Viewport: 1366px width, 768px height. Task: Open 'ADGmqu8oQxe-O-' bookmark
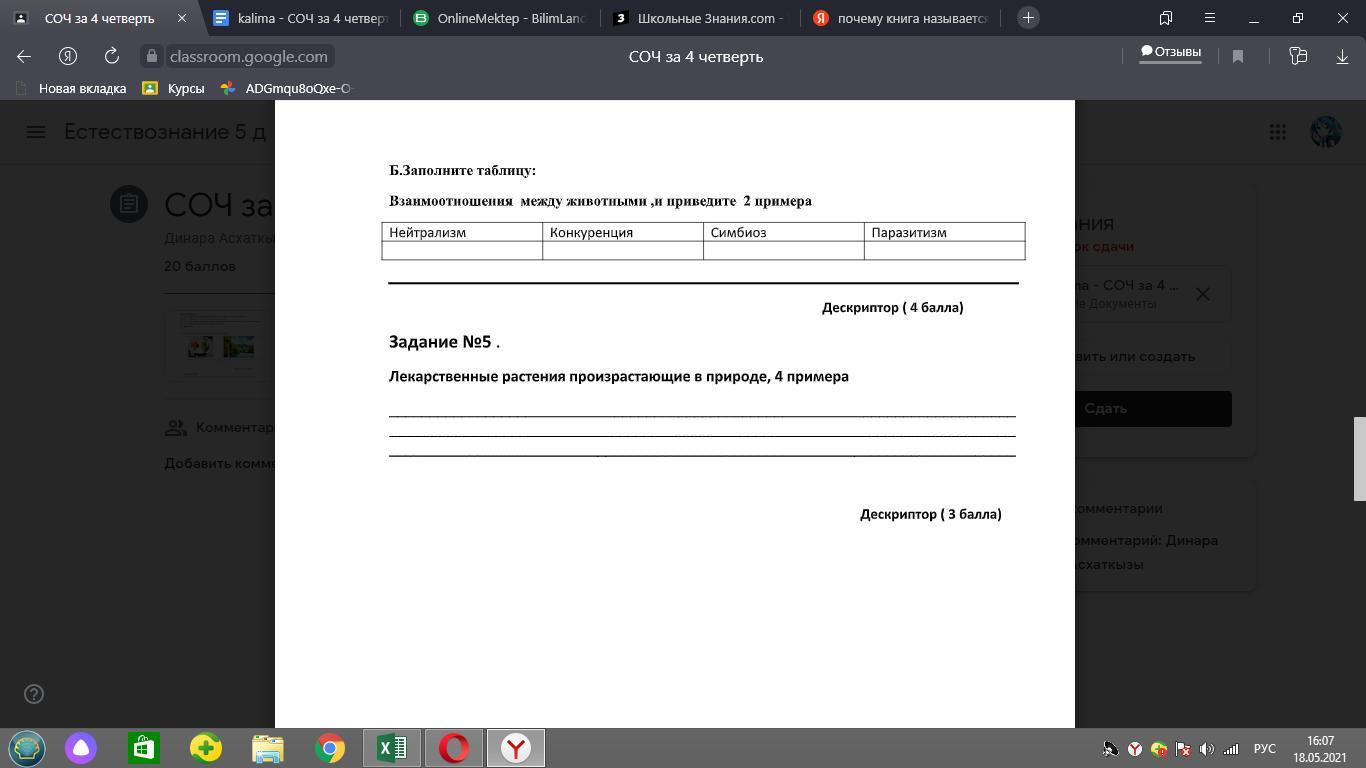pos(288,88)
